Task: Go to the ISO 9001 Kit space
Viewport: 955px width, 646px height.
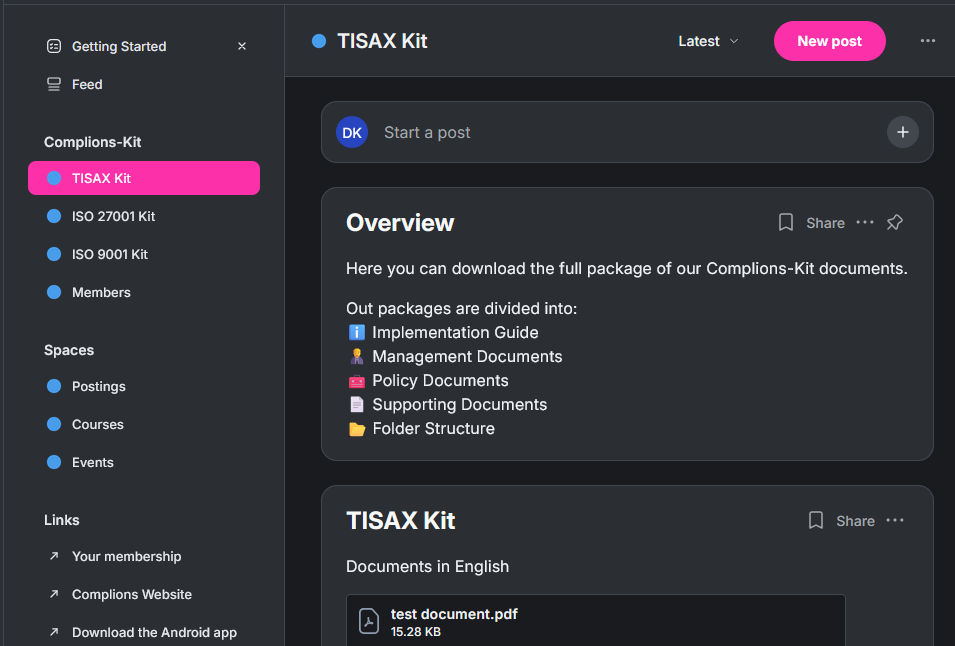Action: (109, 254)
